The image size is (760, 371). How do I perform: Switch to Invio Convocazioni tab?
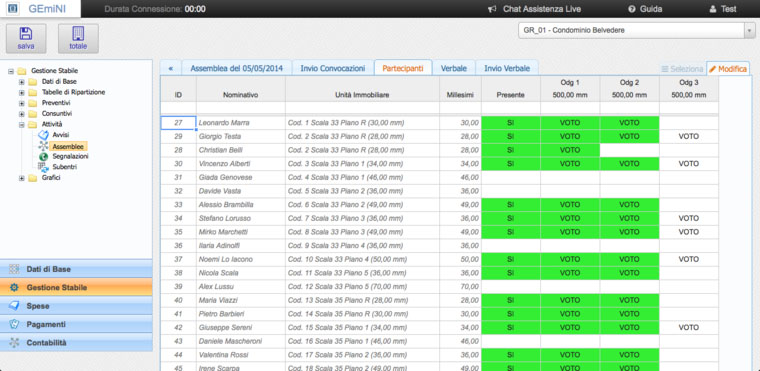tap(332, 68)
